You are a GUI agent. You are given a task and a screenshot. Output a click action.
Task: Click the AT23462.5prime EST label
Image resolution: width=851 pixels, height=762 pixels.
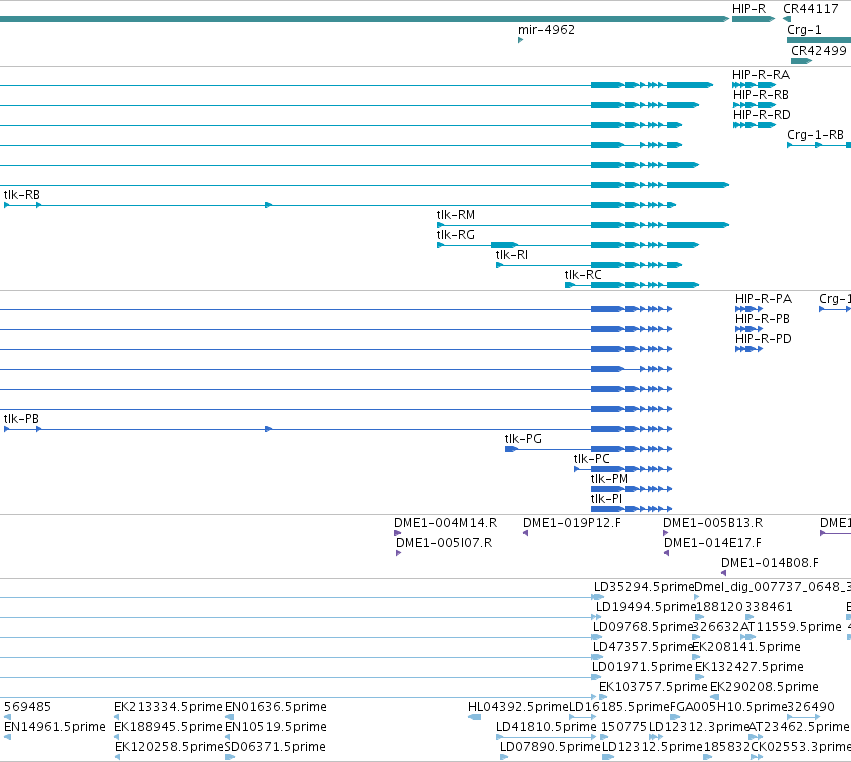tap(799, 727)
